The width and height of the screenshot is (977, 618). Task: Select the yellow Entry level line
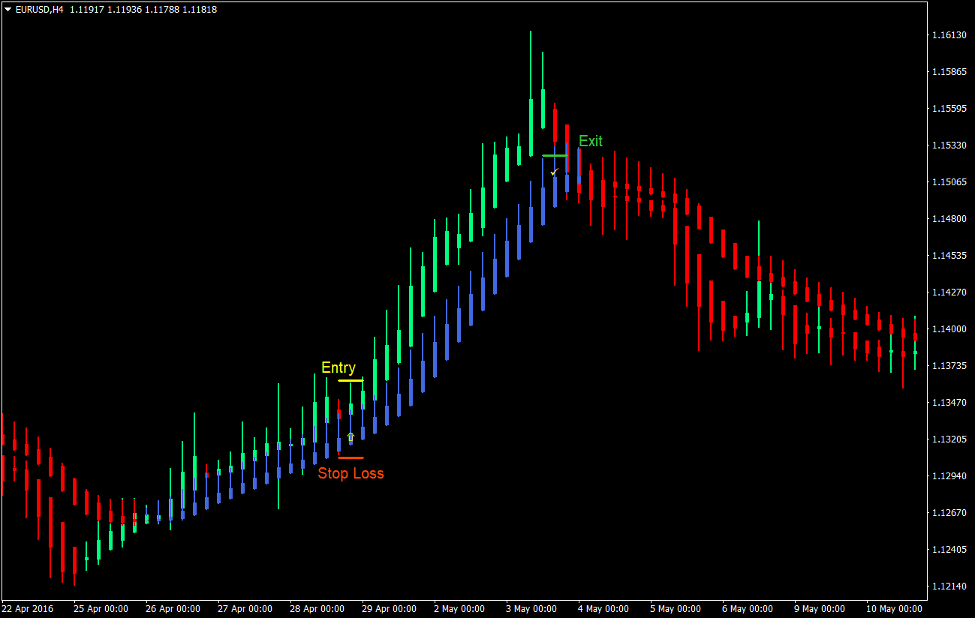click(350, 381)
